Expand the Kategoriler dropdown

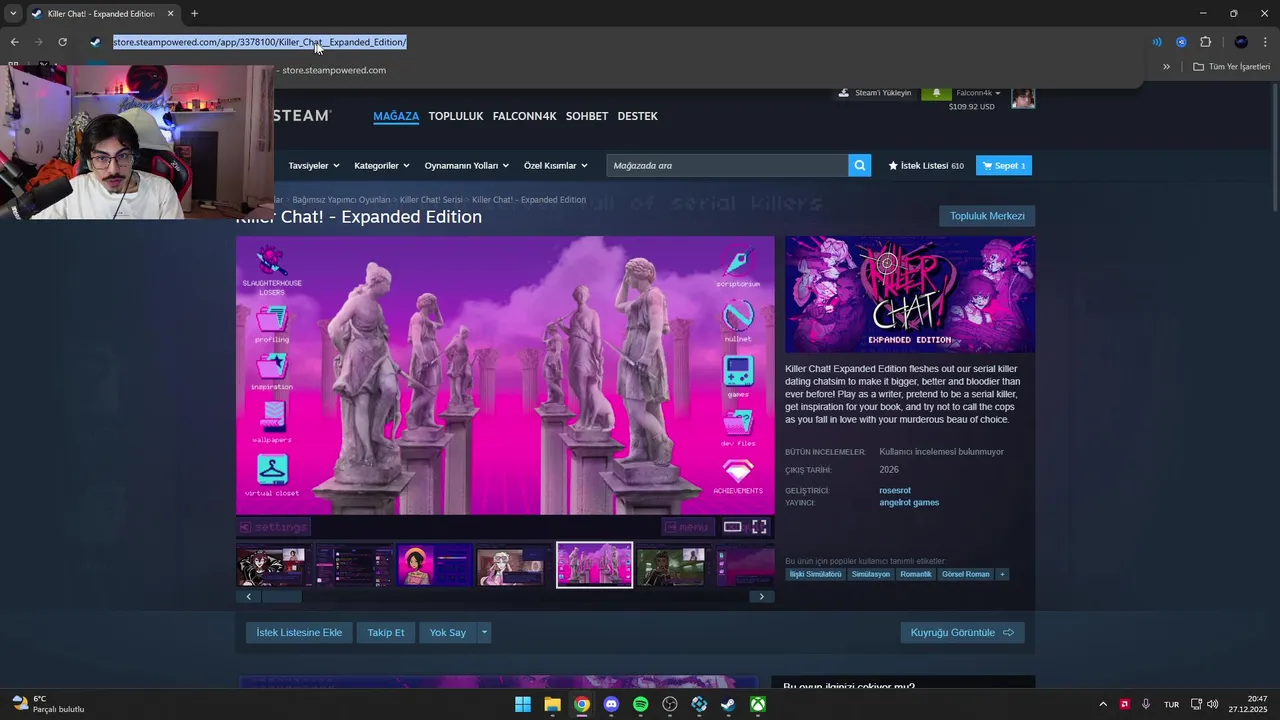coord(382,165)
